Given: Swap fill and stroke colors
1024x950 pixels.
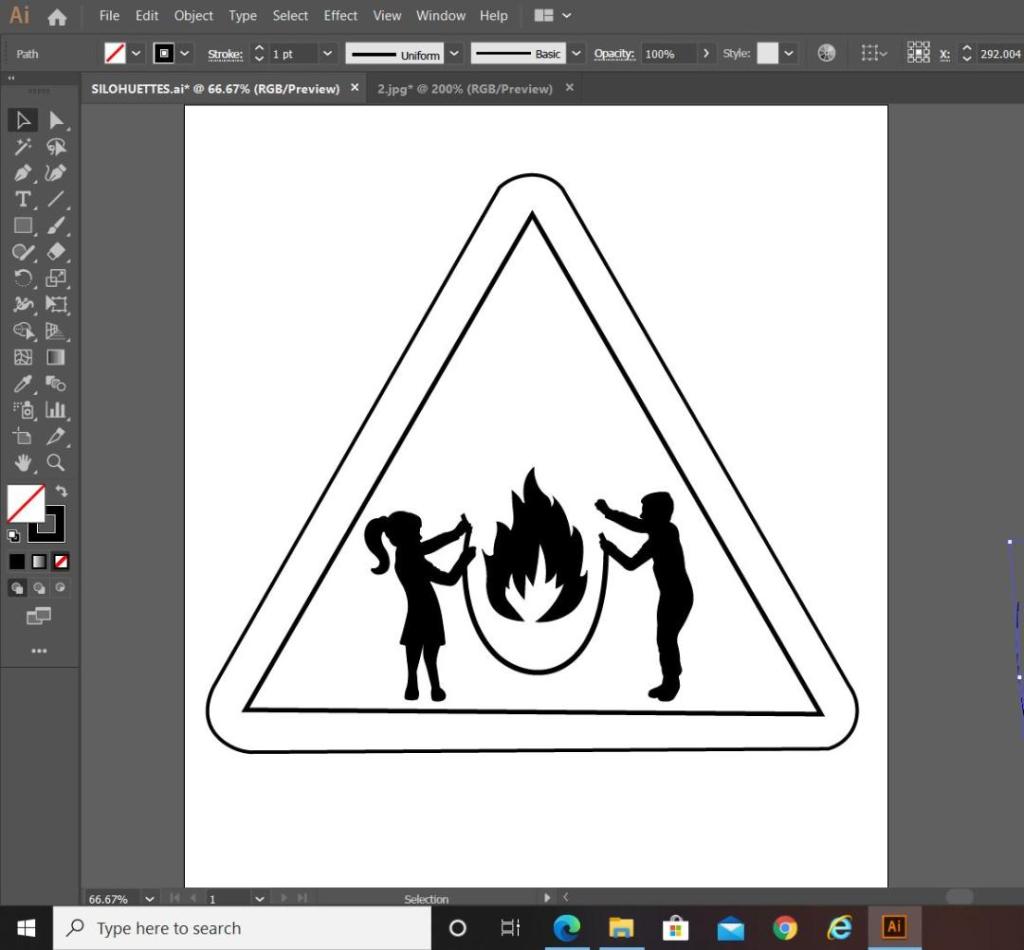Looking at the screenshot, I should [61, 491].
